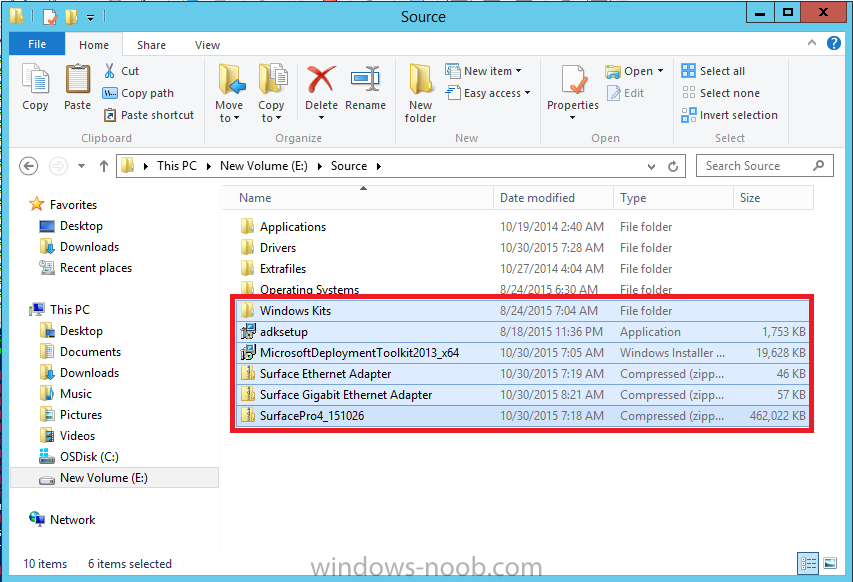Click the Copy icon in Clipboard group

pyautogui.click(x=35, y=79)
